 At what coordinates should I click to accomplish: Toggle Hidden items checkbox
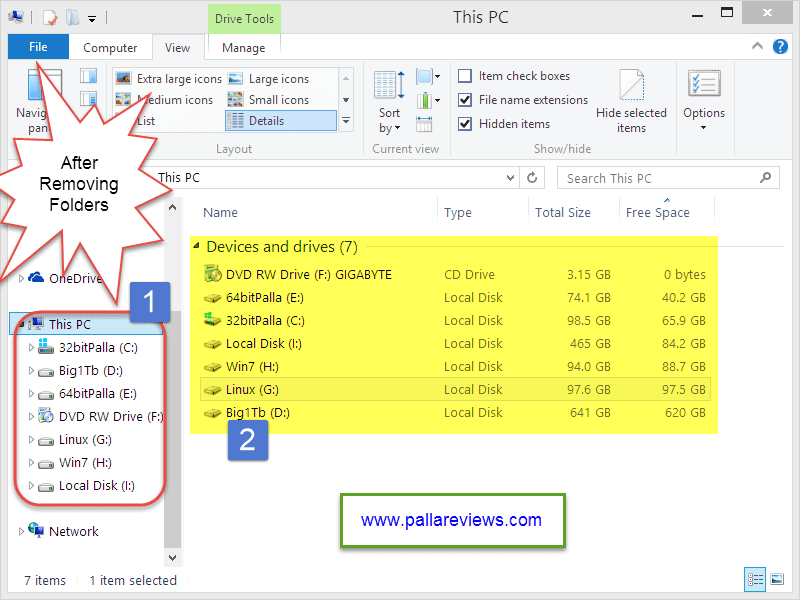[x=465, y=124]
